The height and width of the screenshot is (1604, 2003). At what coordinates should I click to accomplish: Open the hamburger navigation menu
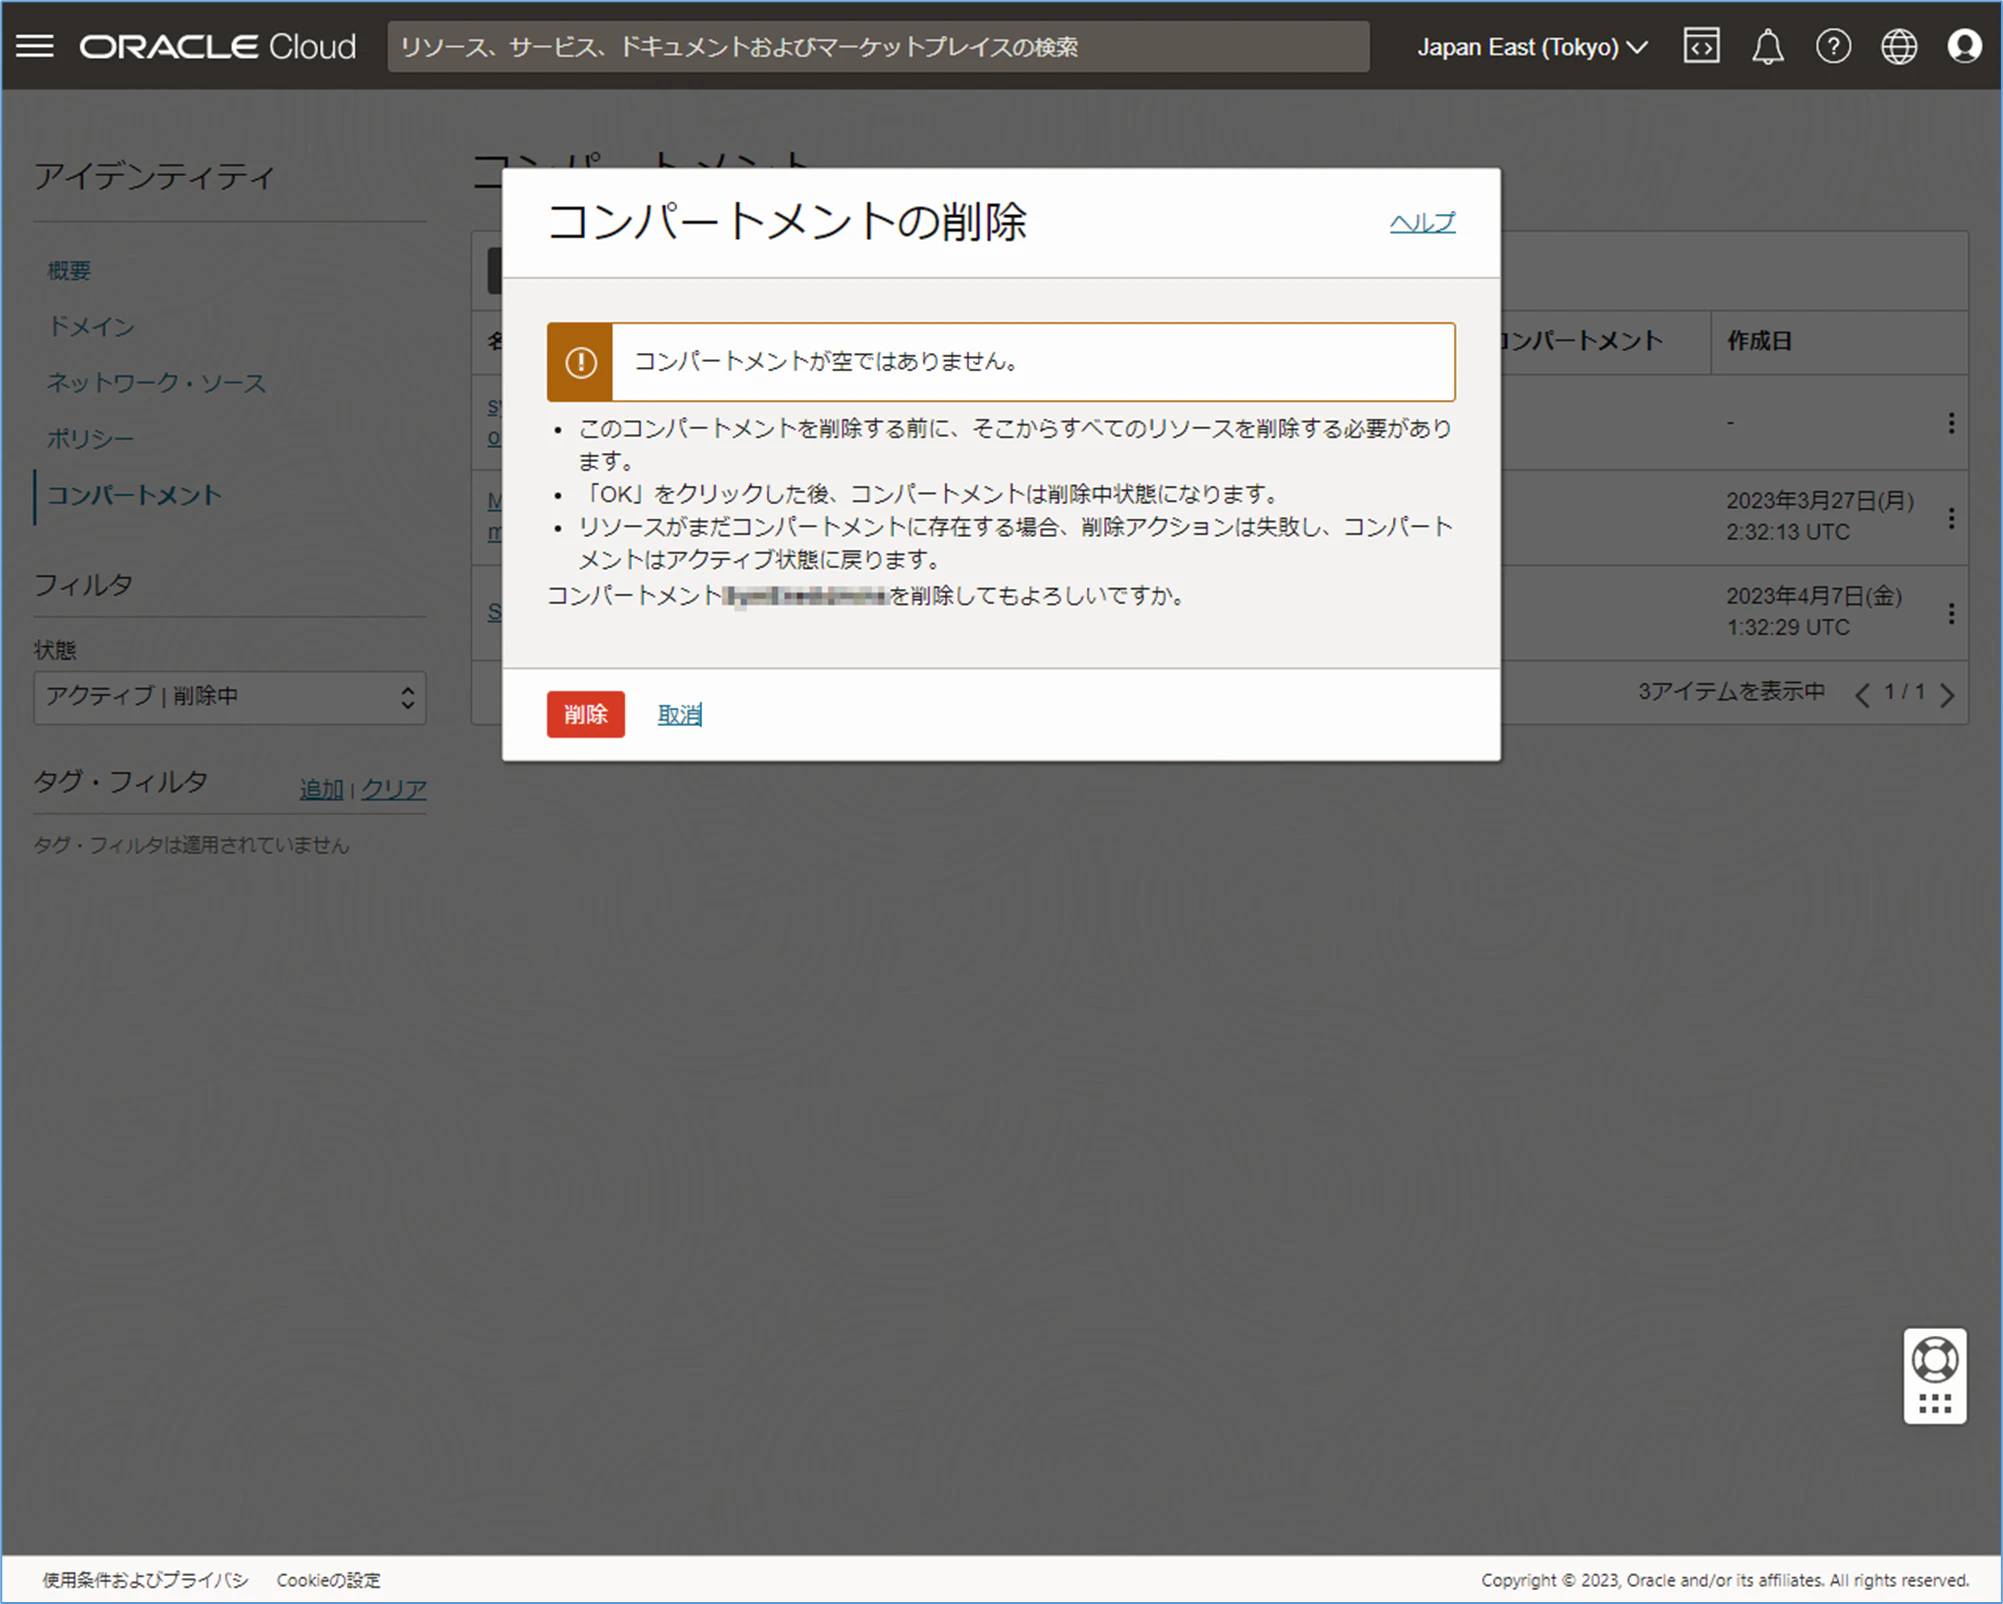coord(35,46)
